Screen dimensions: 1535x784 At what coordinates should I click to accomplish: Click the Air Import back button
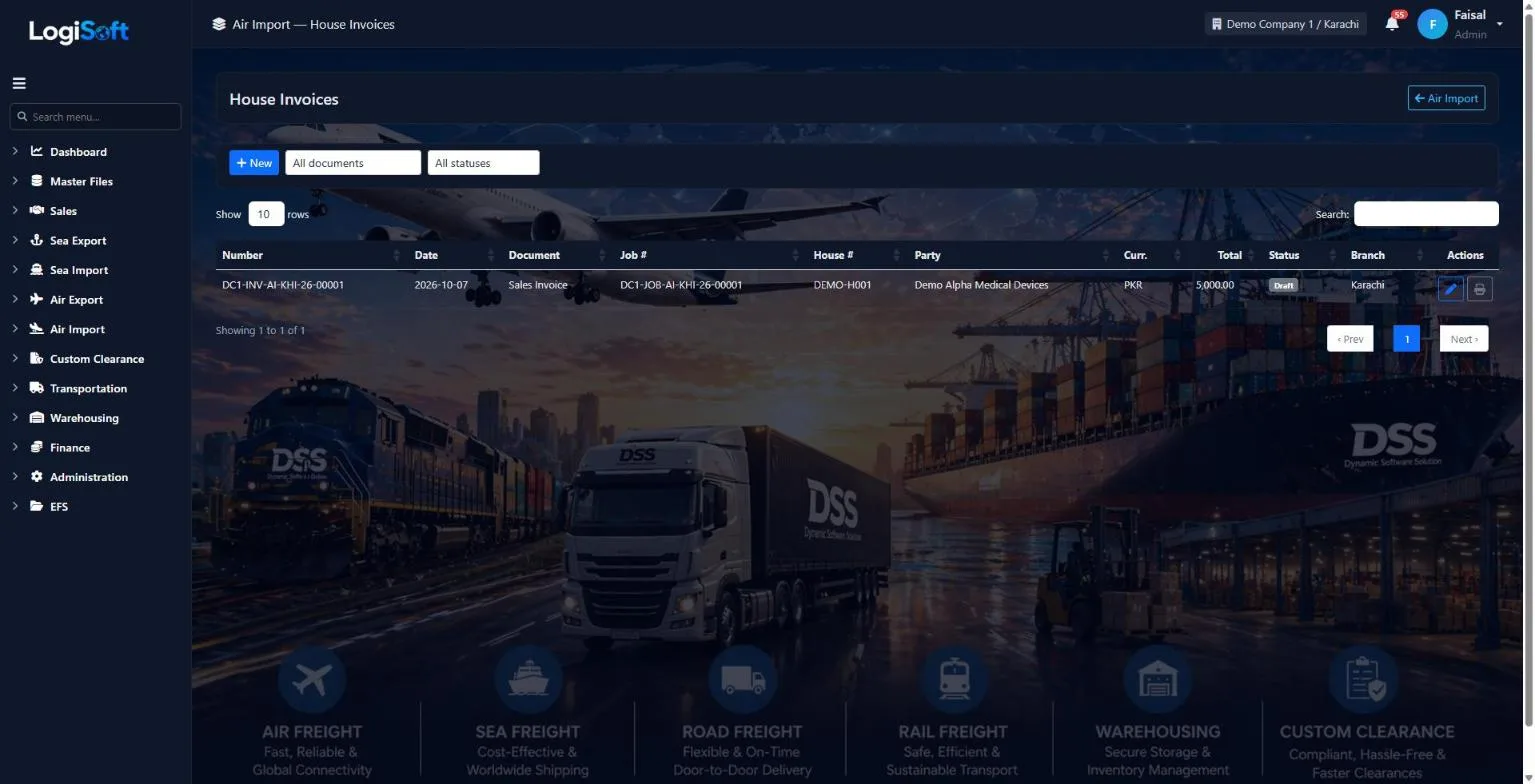click(x=1446, y=98)
